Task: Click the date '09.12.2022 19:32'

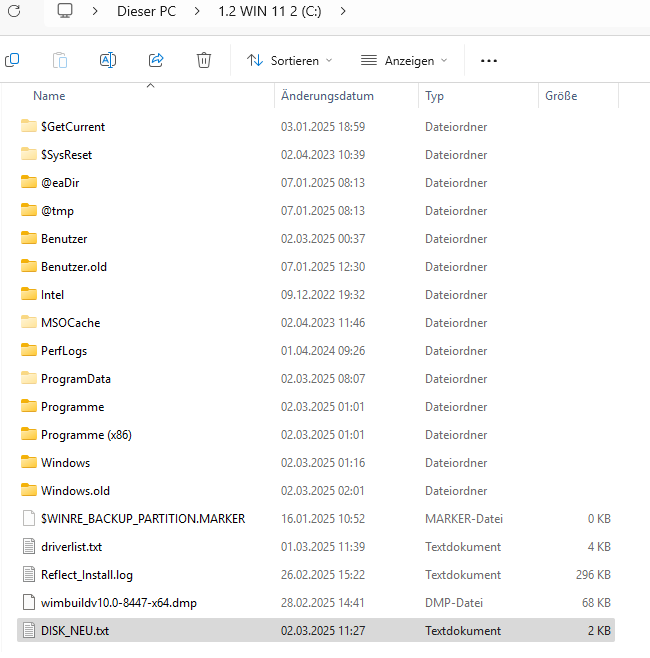Action: coord(323,295)
